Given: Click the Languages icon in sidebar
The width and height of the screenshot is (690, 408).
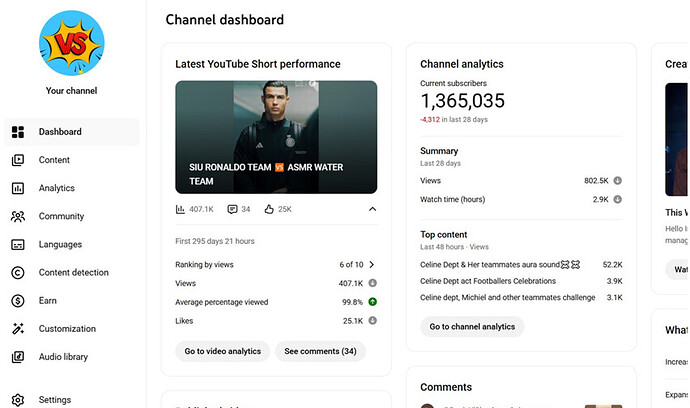Looking at the screenshot, I should coord(18,244).
